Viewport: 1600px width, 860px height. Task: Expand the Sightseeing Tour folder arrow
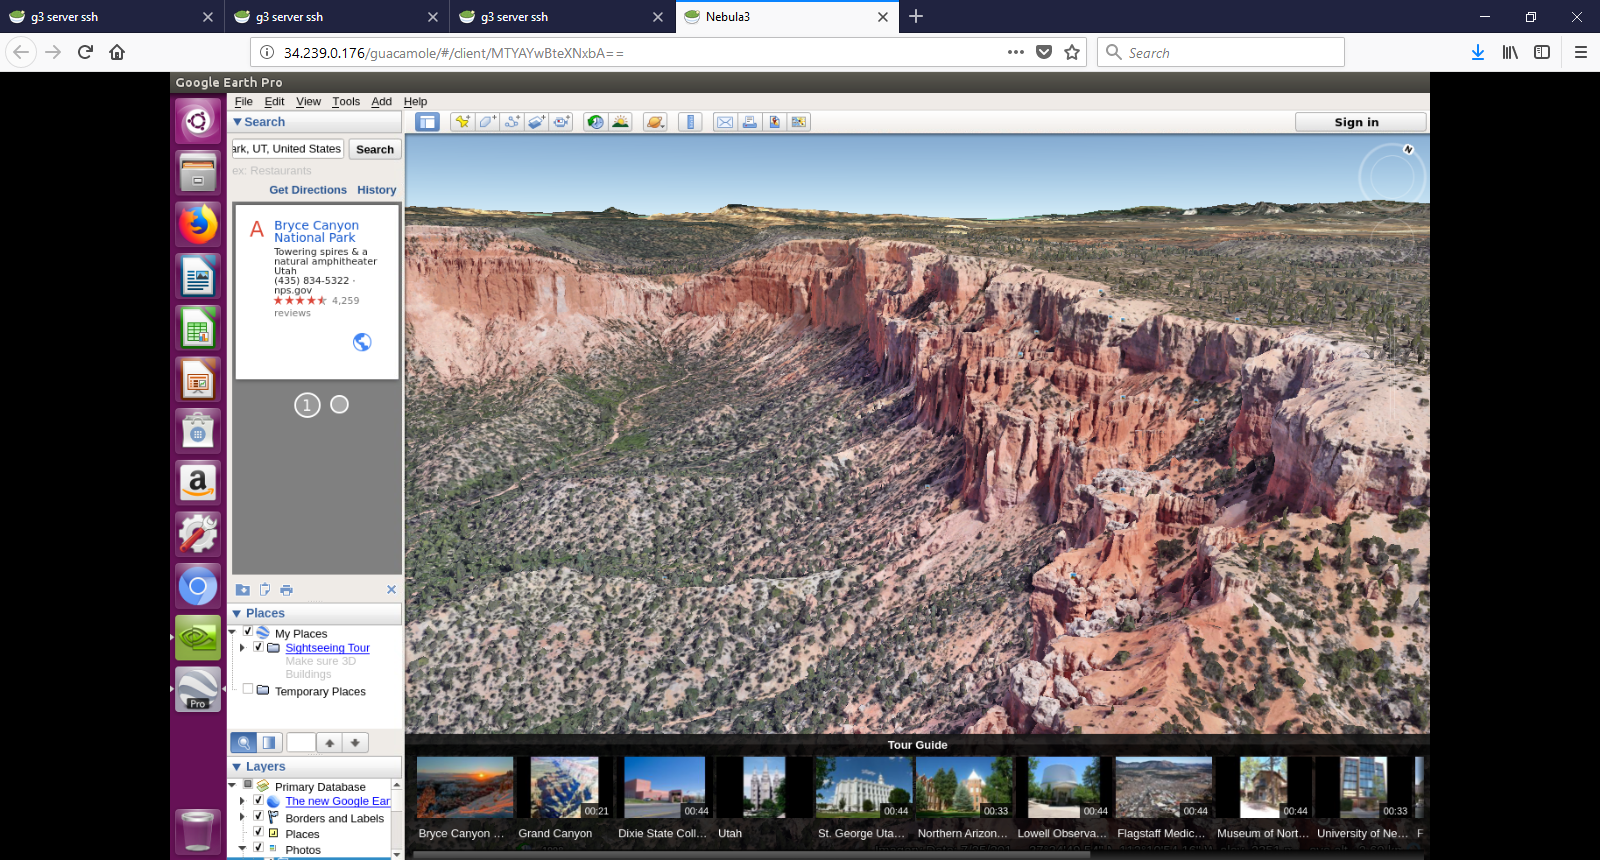pyautogui.click(x=242, y=648)
